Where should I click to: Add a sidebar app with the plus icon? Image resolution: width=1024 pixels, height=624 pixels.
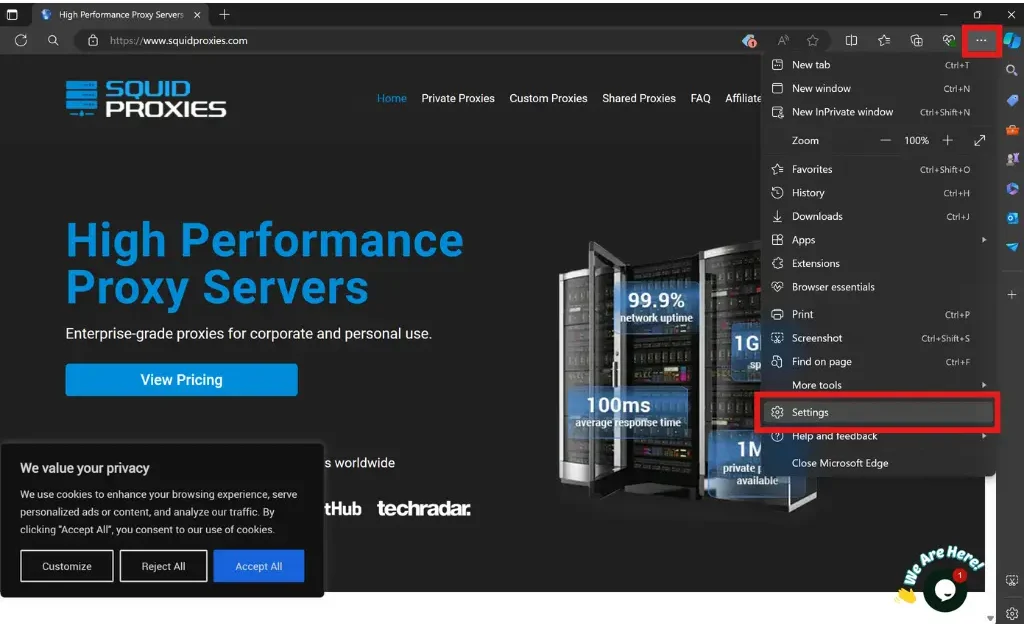pos(1012,294)
